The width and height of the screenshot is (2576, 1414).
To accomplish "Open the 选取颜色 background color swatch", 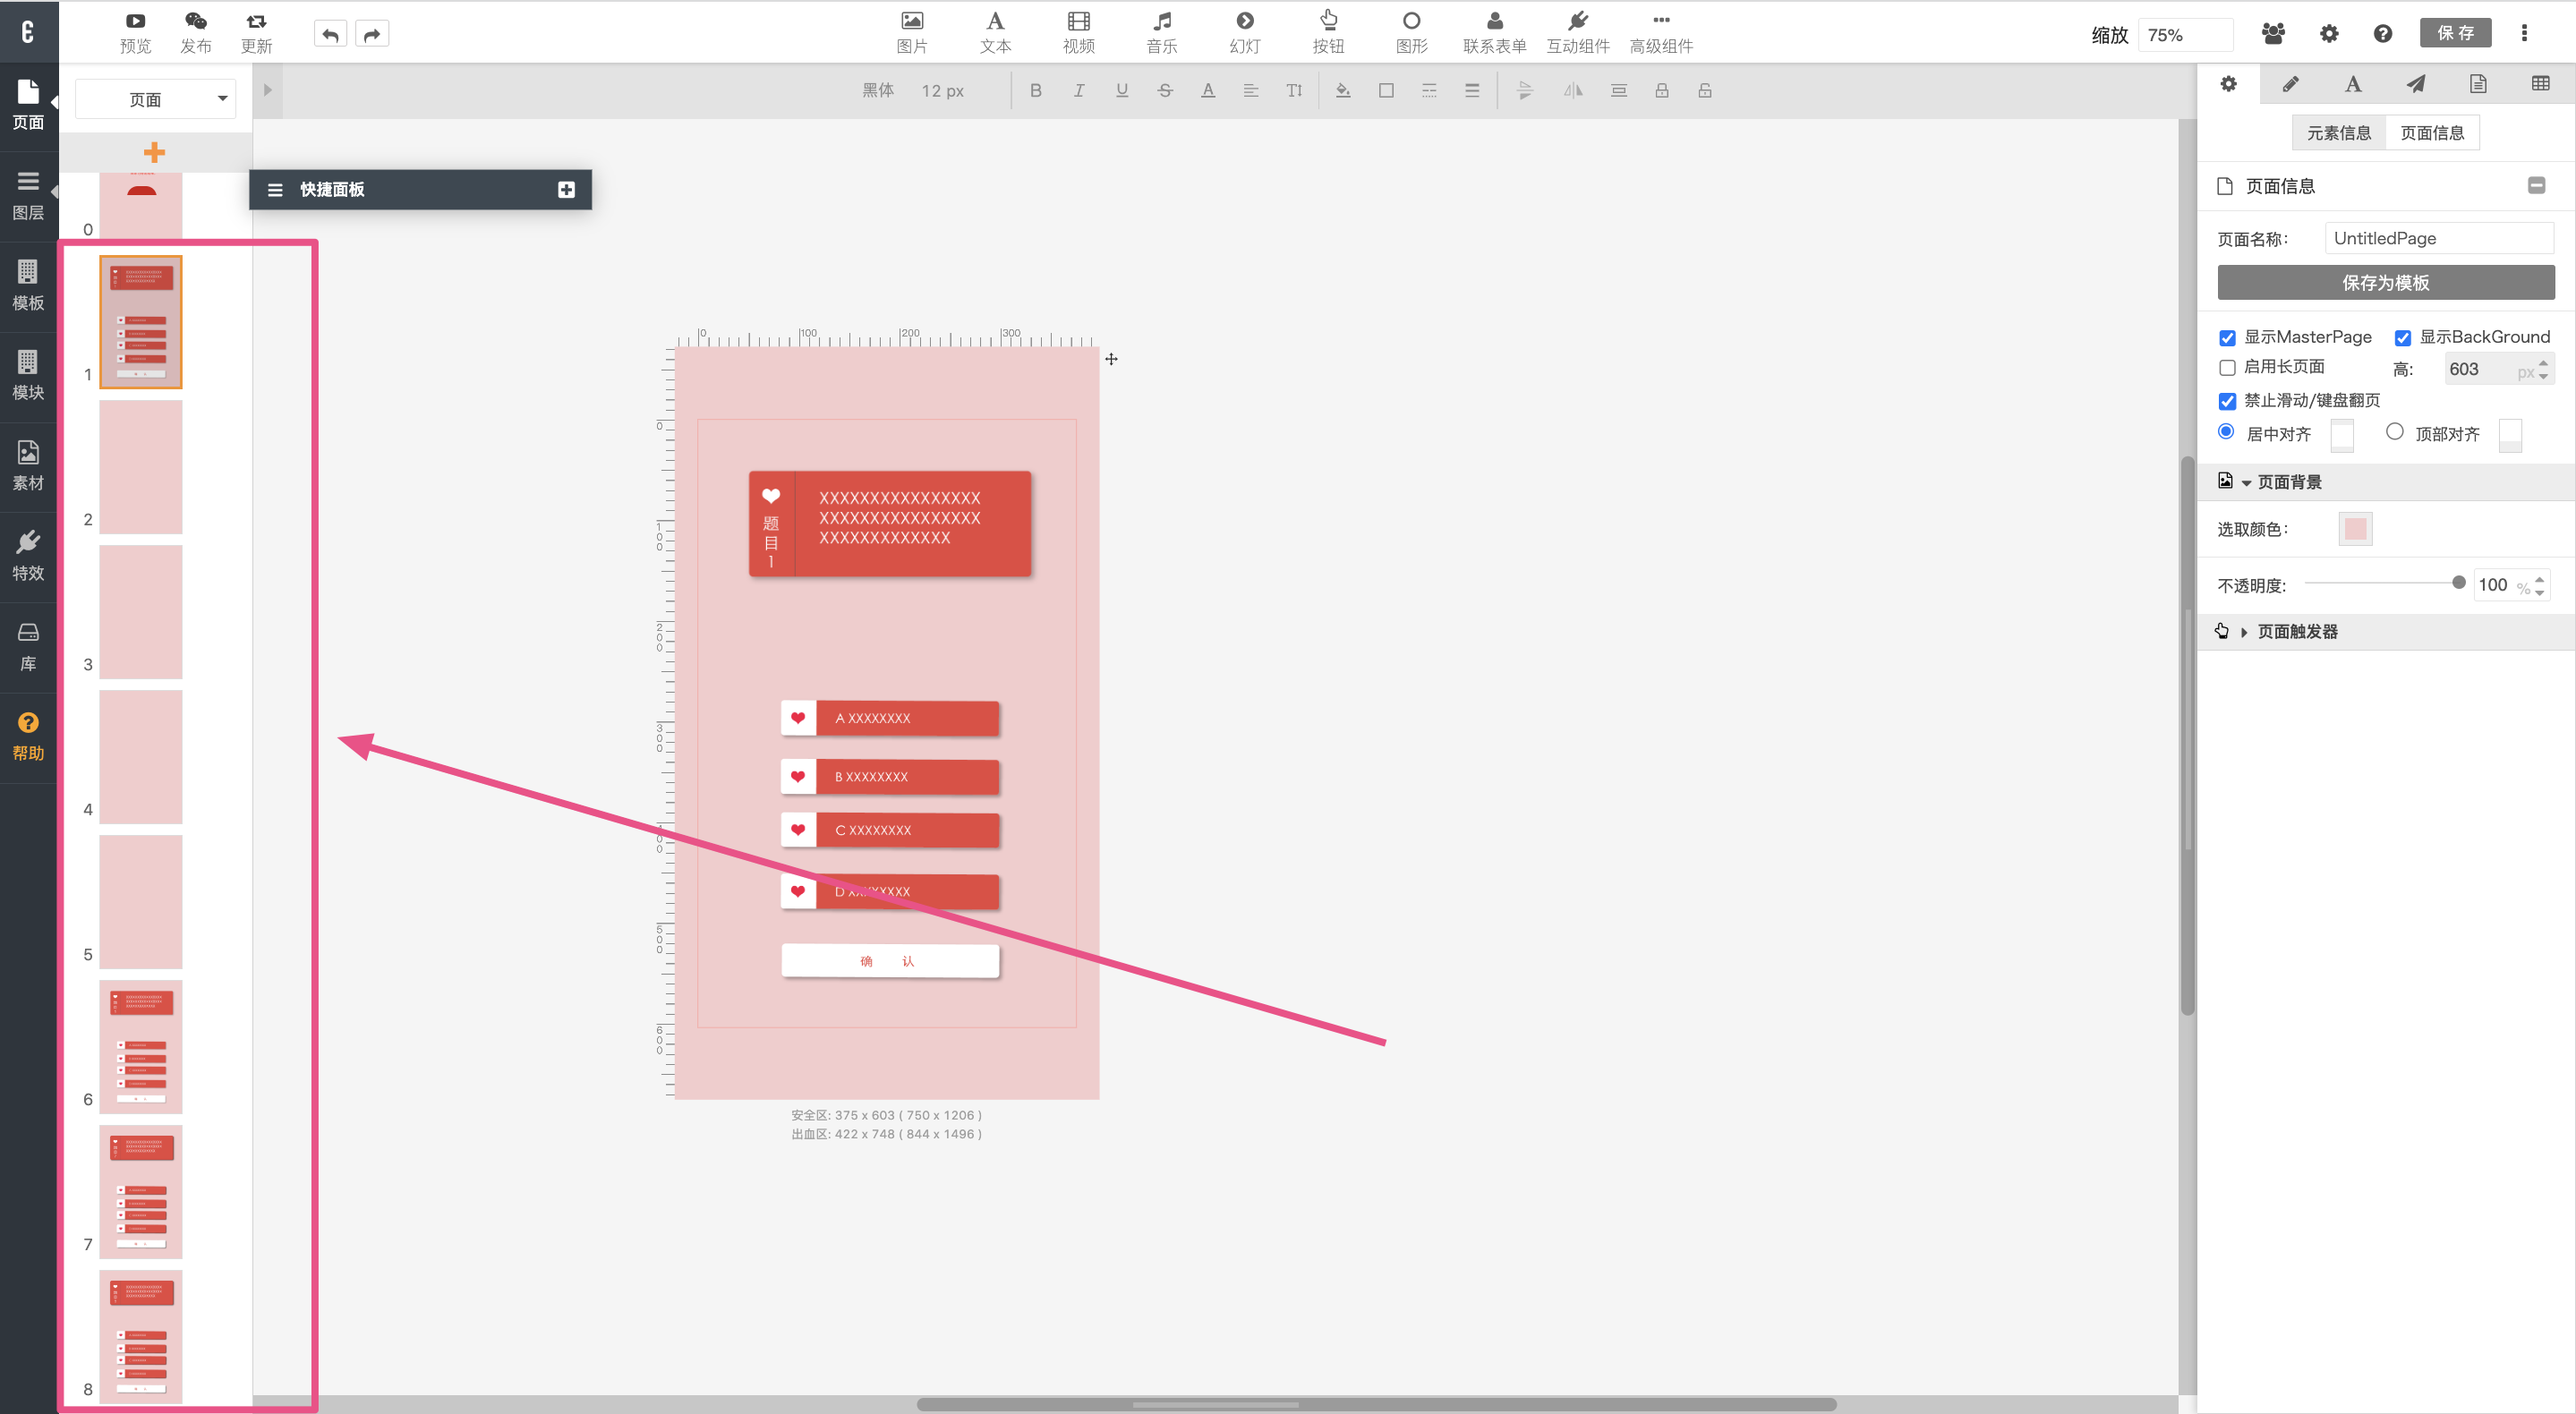I will (x=2355, y=528).
